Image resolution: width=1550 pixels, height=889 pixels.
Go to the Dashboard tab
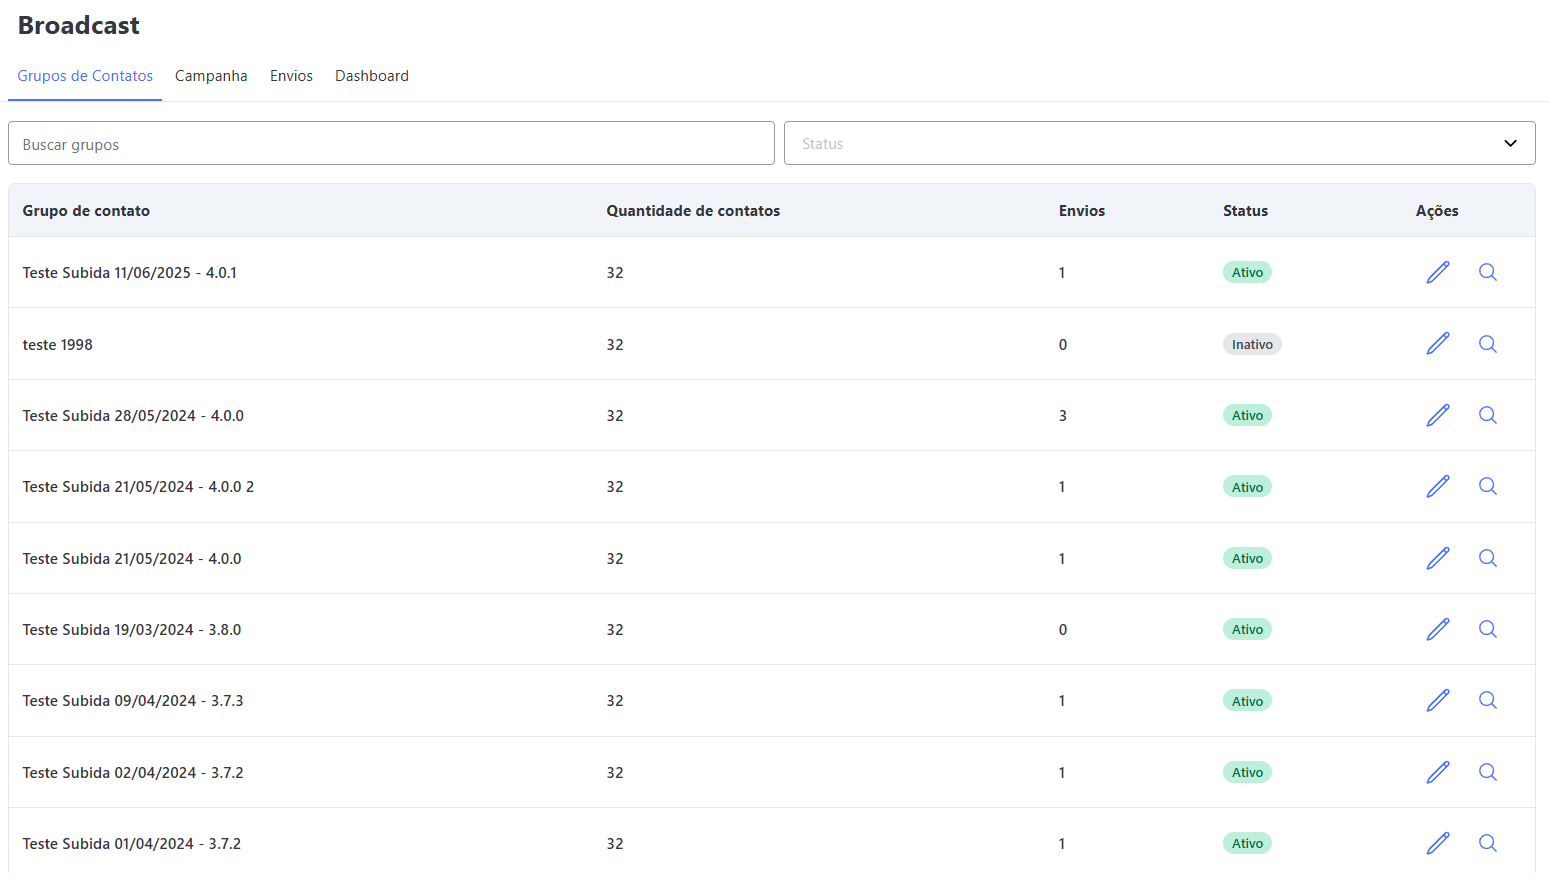pyautogui.click(x=372, y=76)
